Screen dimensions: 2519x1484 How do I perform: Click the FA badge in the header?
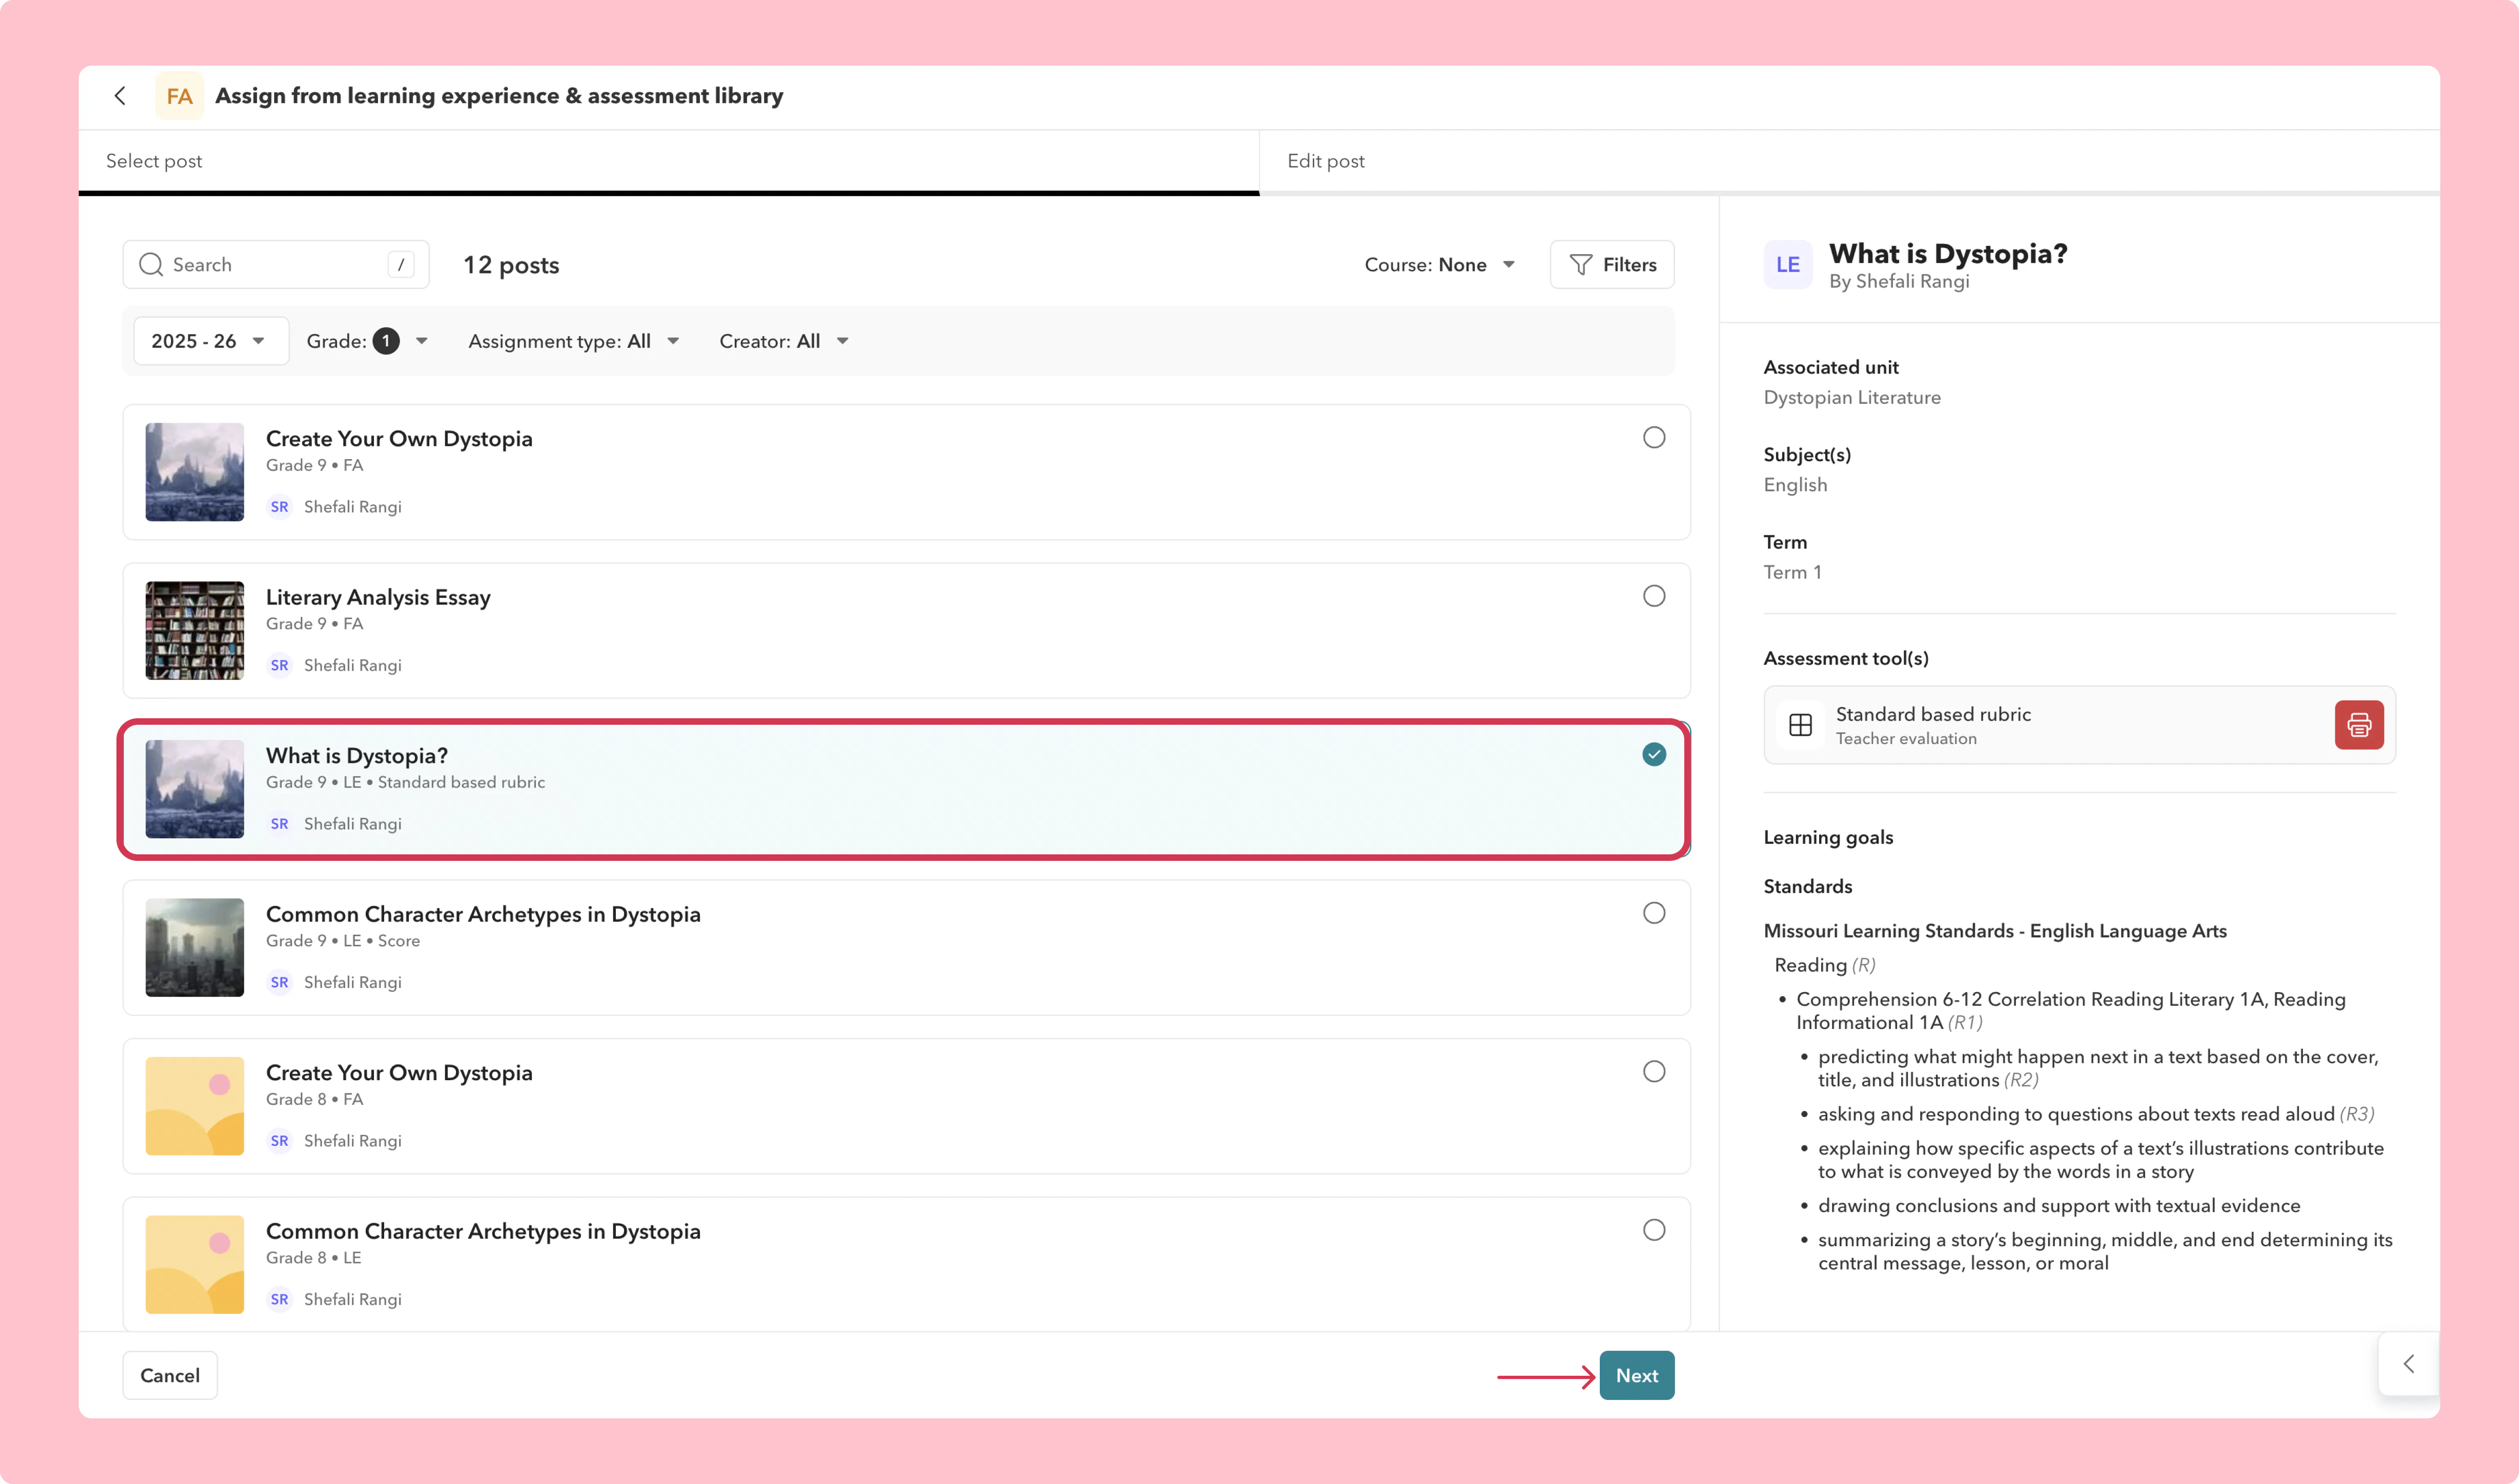click(x=179, y=96)
